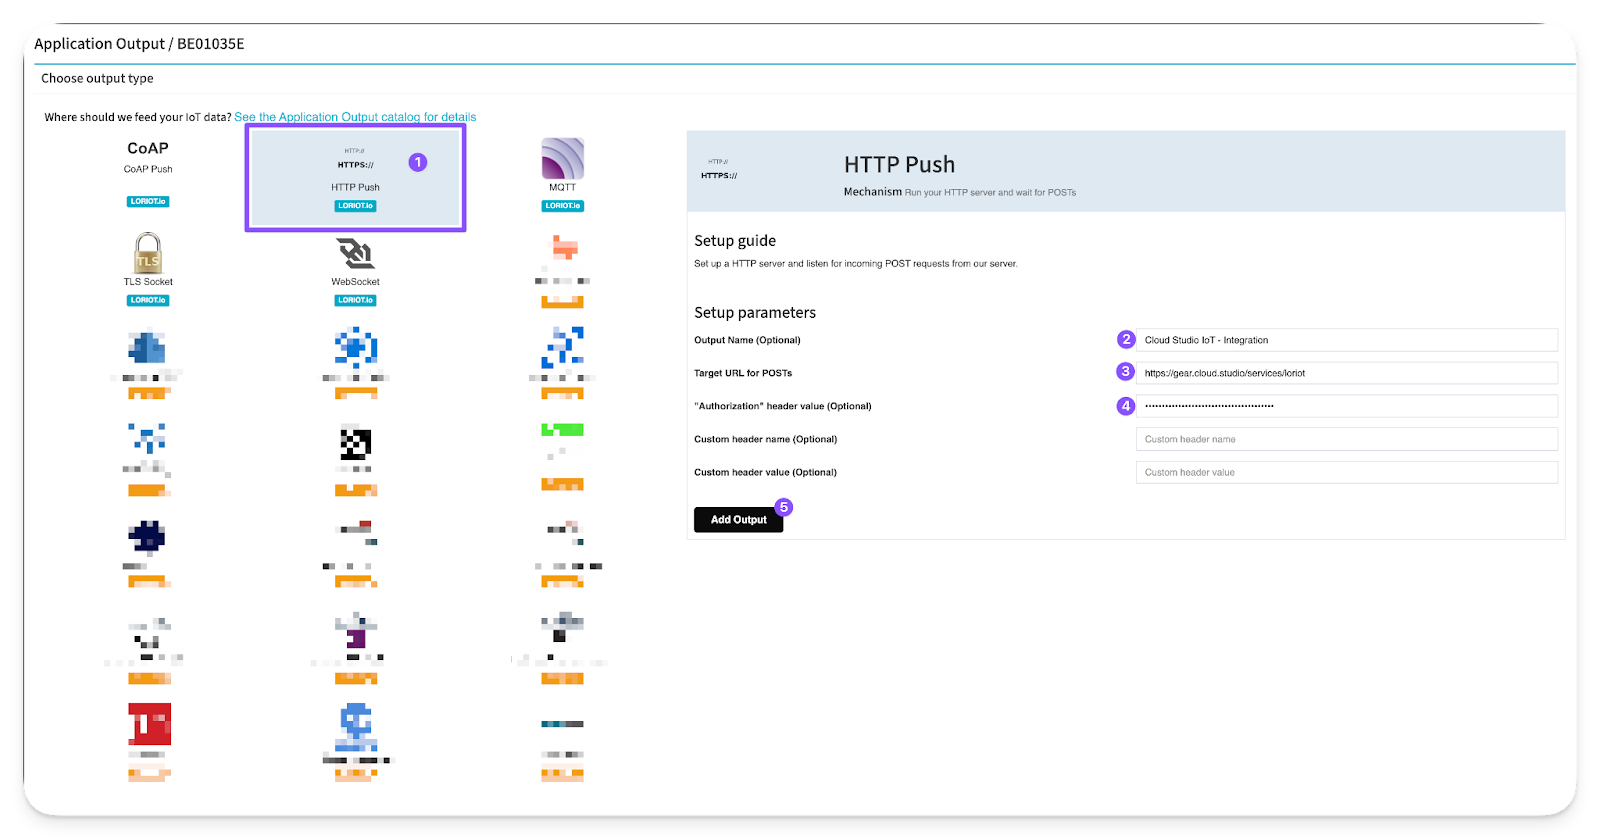The width and height of the screenshot is (1600, 839).
Task: Click the Target URL for POSTs field
Action: point(1346,373)
